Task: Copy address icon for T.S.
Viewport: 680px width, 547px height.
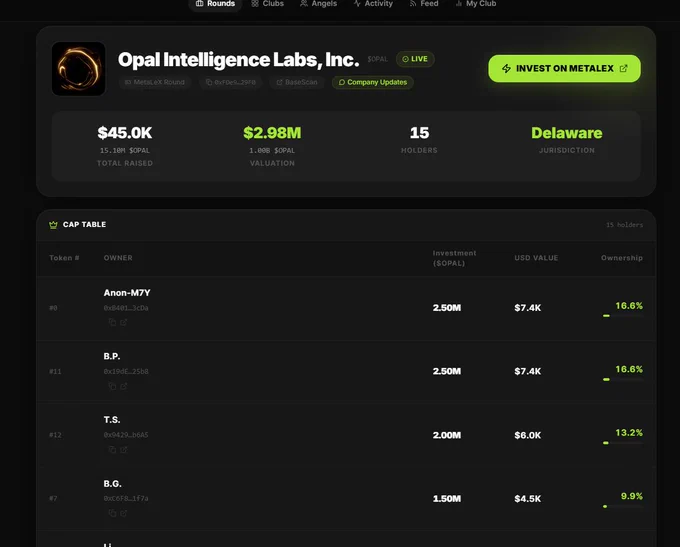Action: [112, 449]
